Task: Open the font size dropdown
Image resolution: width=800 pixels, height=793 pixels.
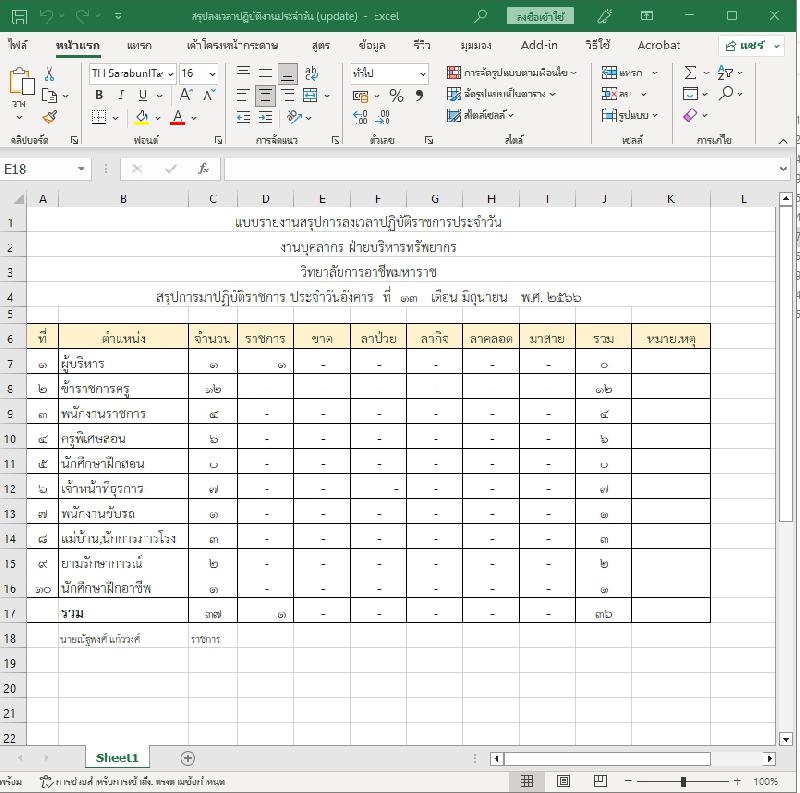Action: [213, 74]
